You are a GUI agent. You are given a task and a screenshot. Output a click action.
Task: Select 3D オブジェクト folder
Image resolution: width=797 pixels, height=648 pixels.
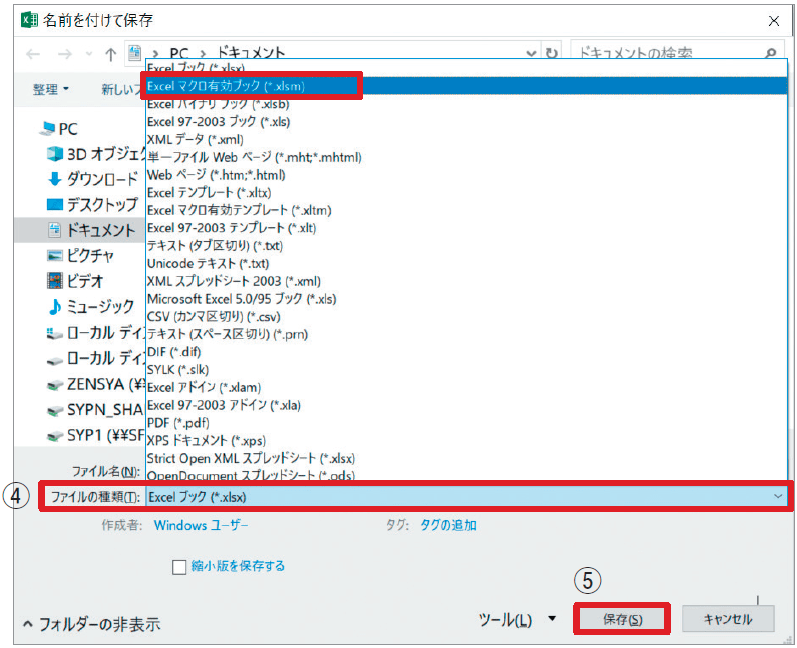[x=106, y=154]
